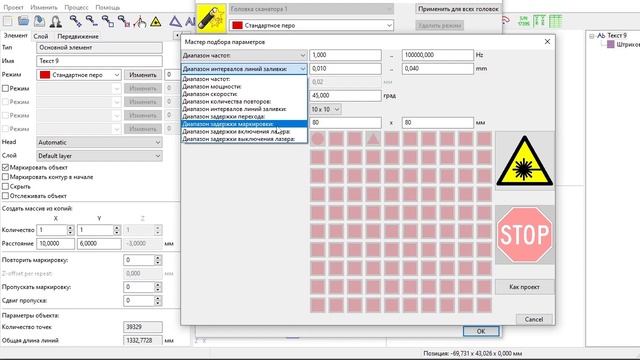Open the Диапазон частот combo box at top
Image resolution: width=640 pixels, height=360 pixels.
pyautogui.click(x=244, y=55)
